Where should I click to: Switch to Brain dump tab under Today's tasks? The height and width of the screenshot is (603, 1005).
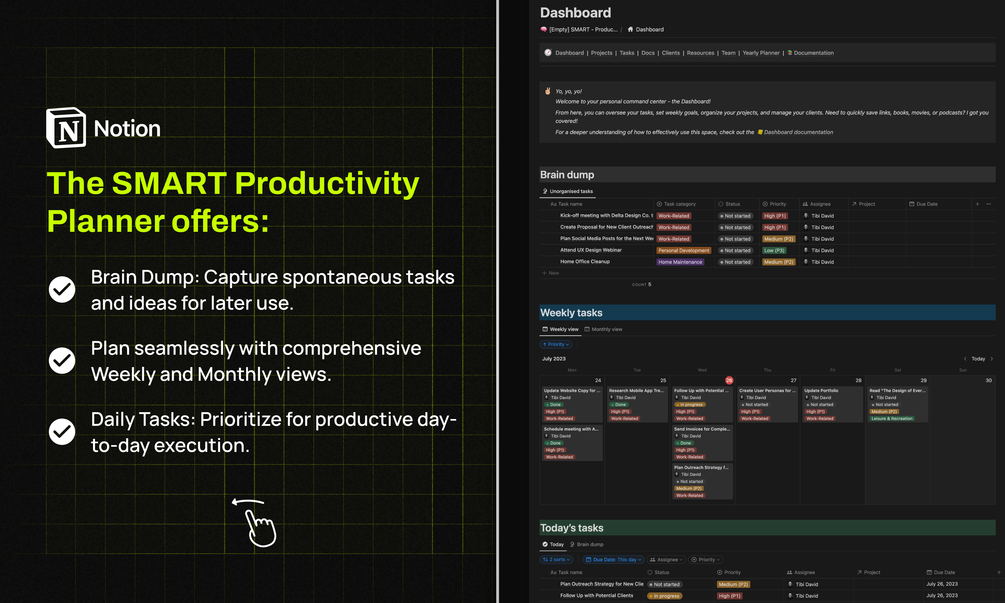(586, 544)
